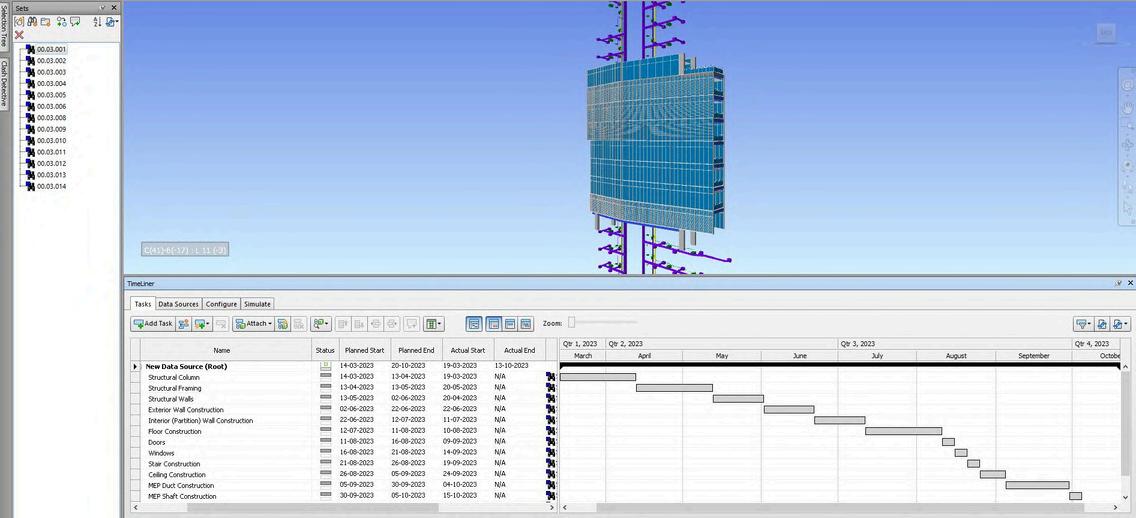This screenshot has width=1136, height=518.
Task: Open the Export schedule dropdown at far right
Action: coord(1121,324)
